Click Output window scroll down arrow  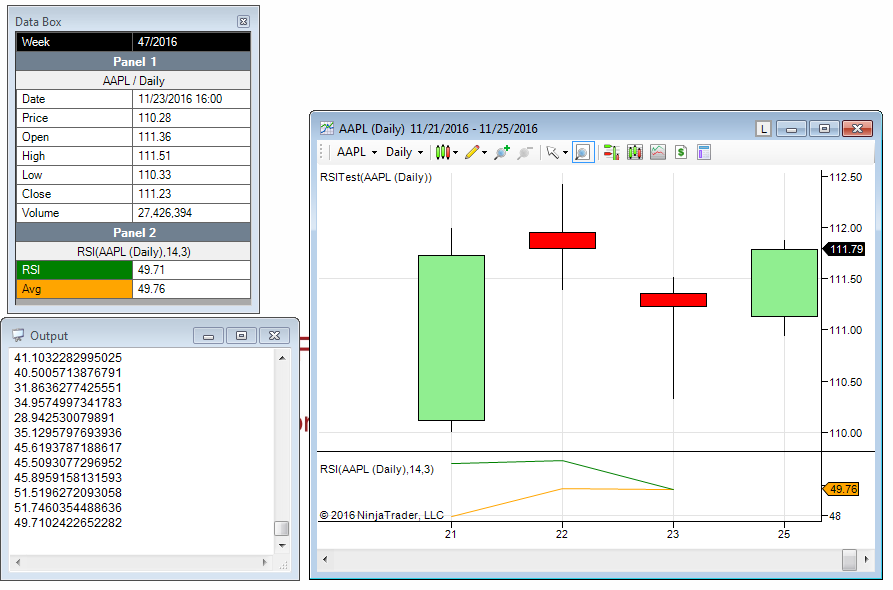point(282,546)
